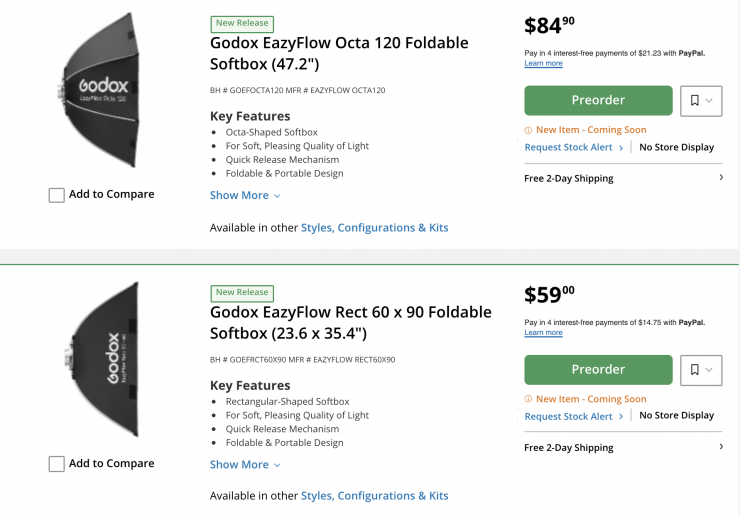Click the info icon beside Octa 120 Coming Soon
This screenshot has width=740, height=517.
pyautogui.click(x=528, y=130)
